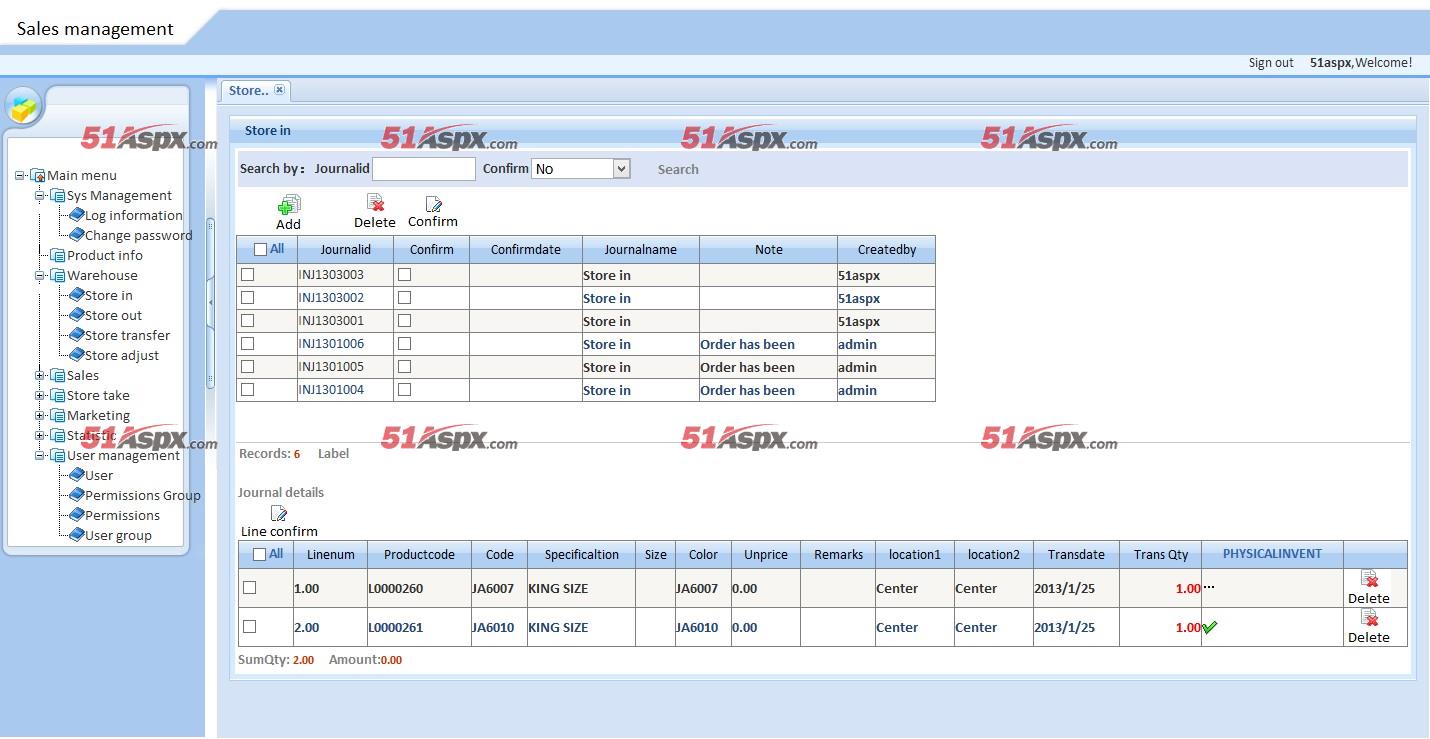Viewport: 1430px width, 739px height.
Task: Close the Store tab using its X icon
Action: [279, 90]
